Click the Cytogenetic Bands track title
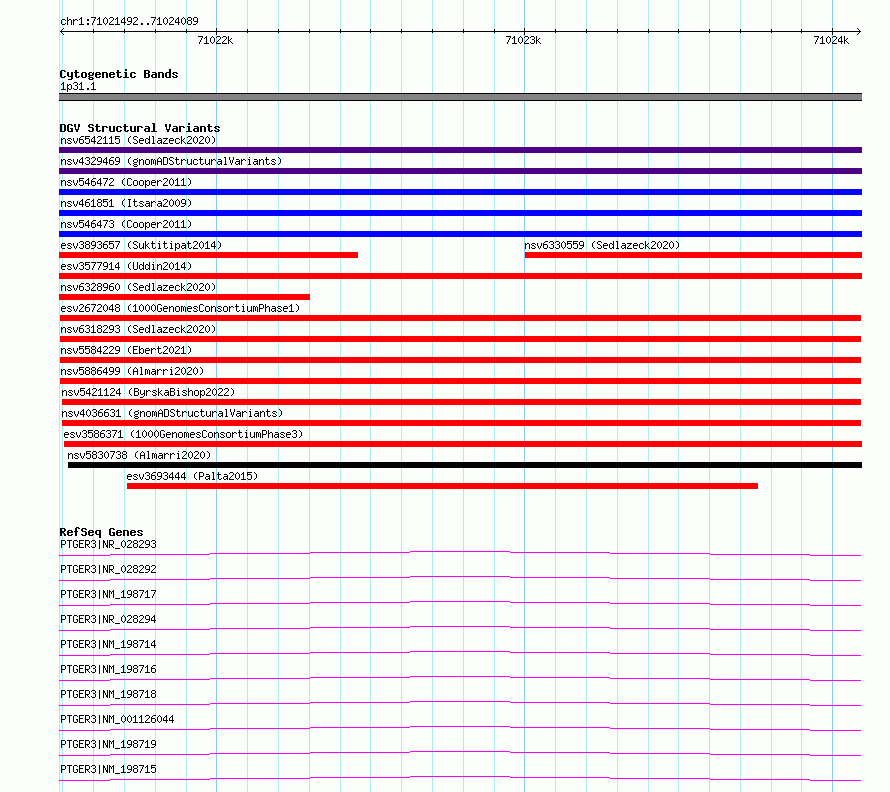This screenshot has height=792, width=890. (x=119, y=74)
